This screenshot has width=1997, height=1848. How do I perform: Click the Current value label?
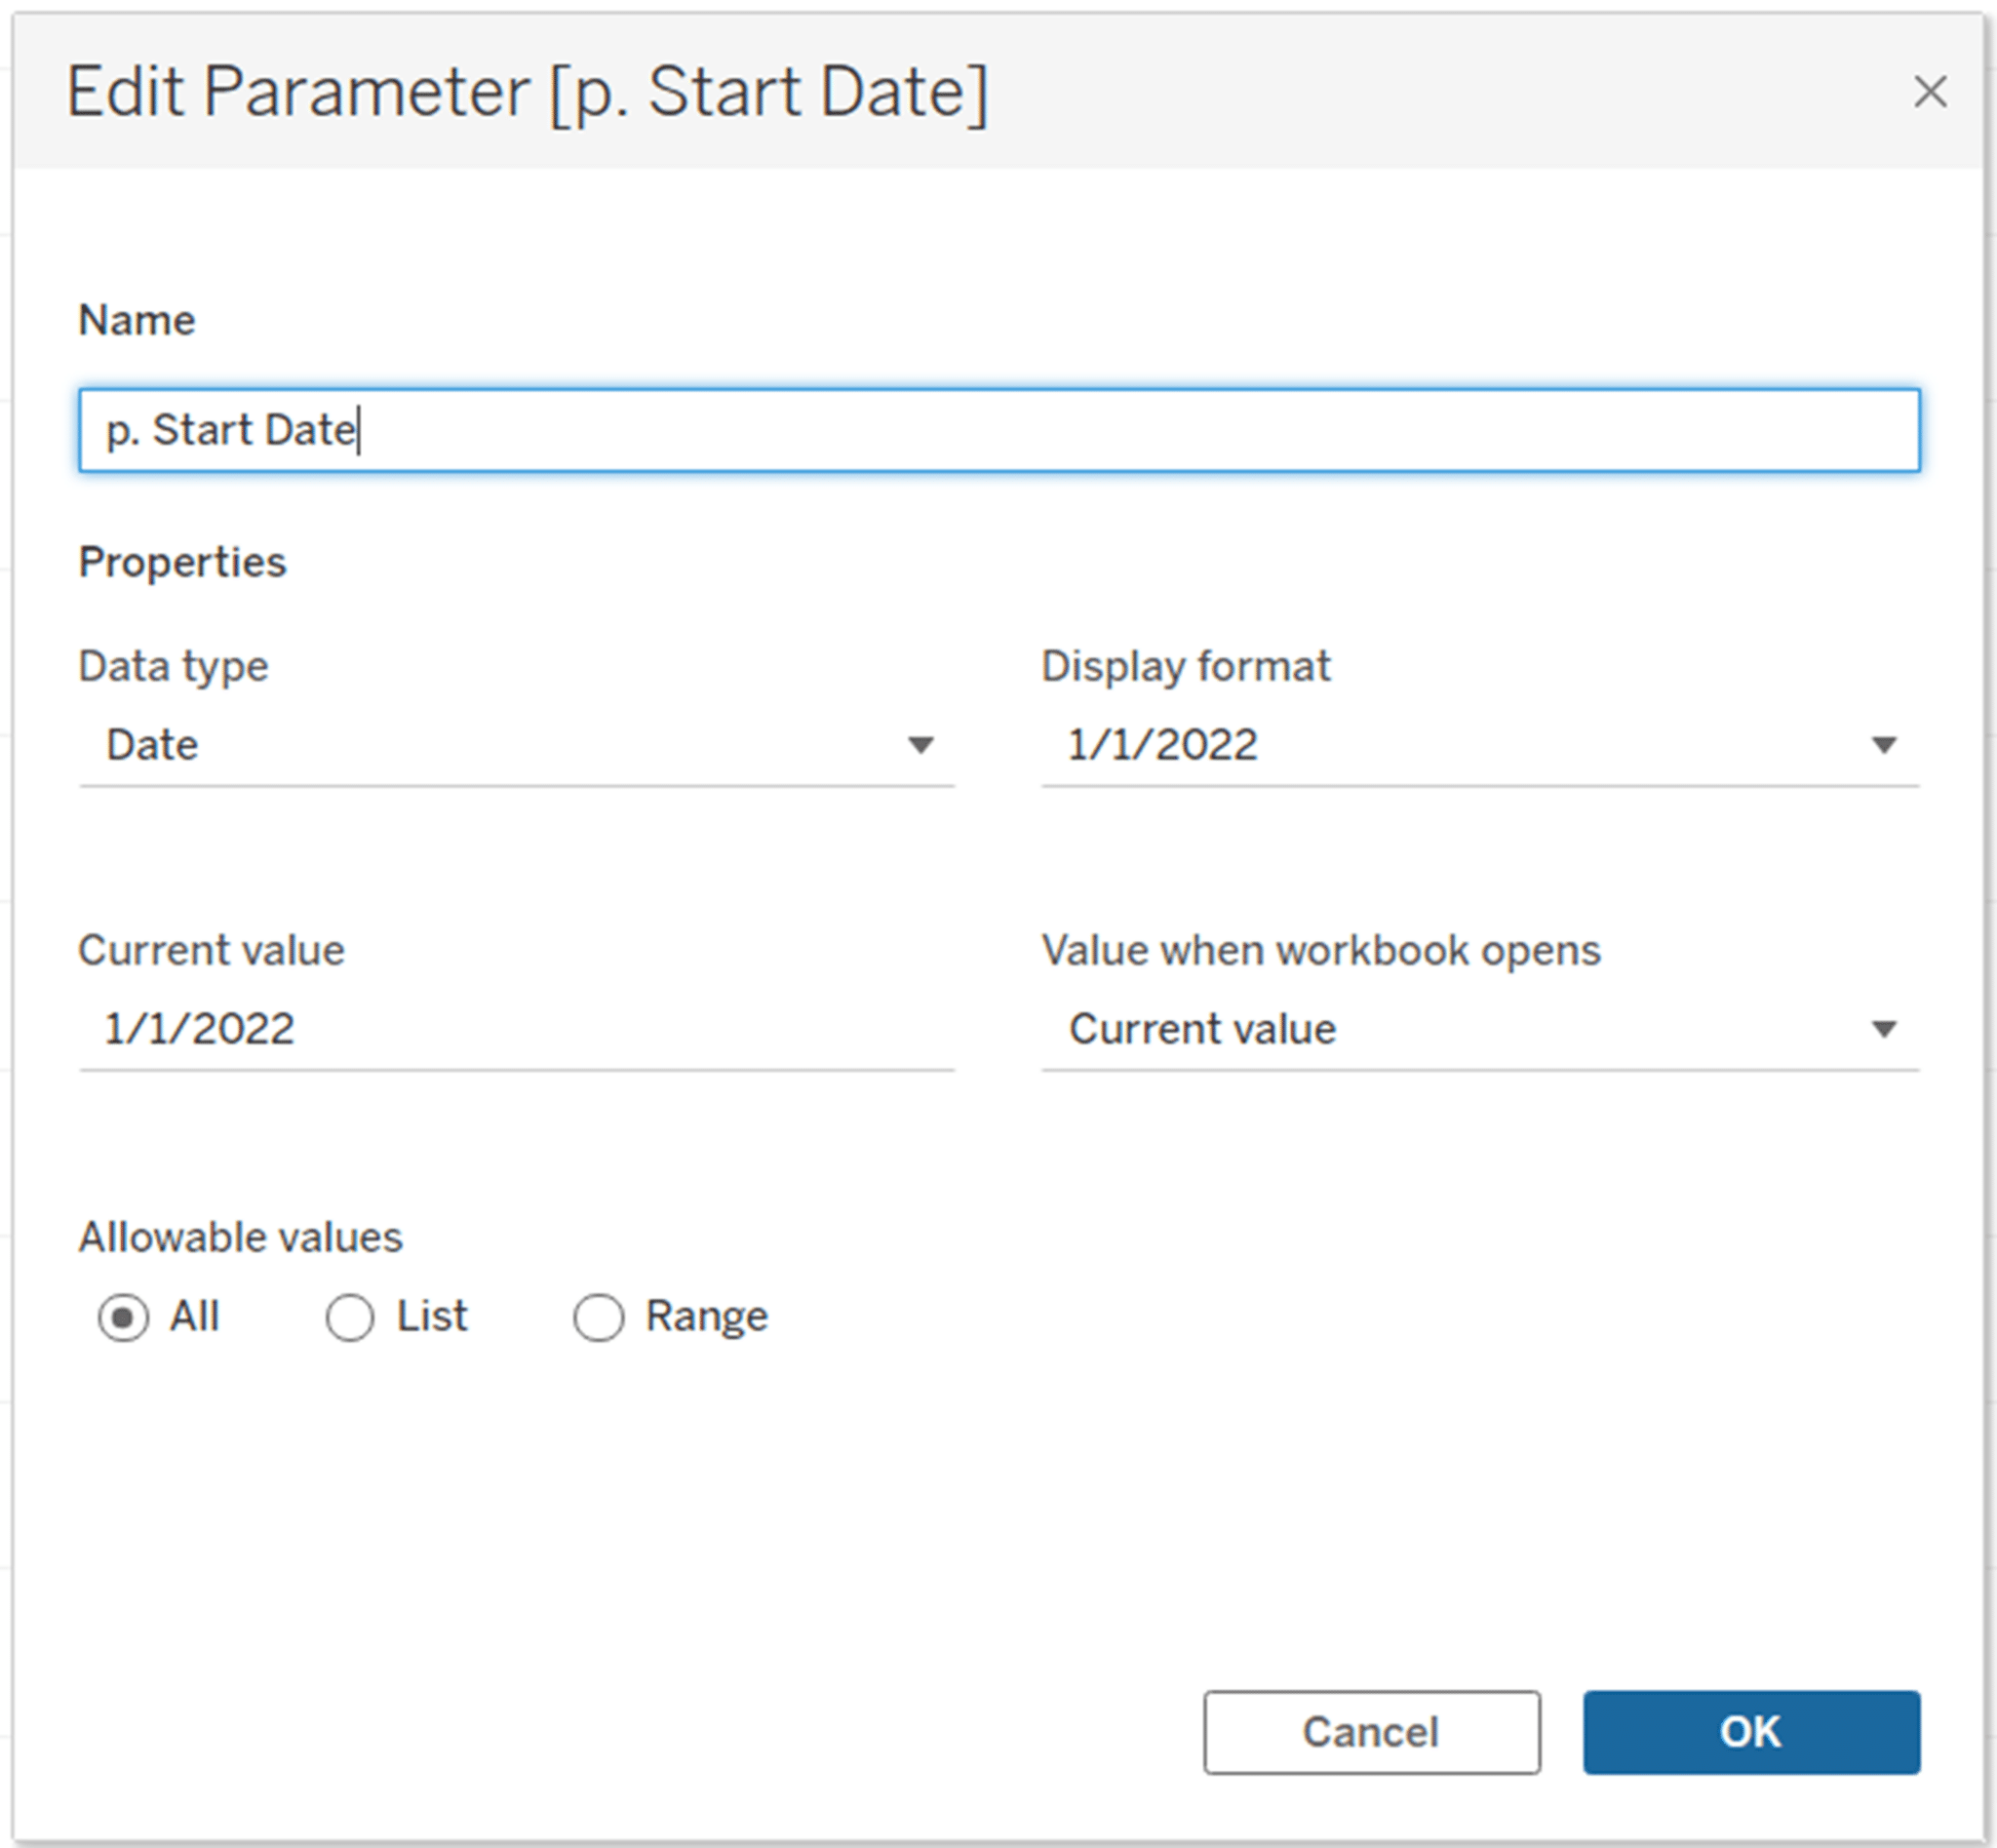click(x=212, y=950)
